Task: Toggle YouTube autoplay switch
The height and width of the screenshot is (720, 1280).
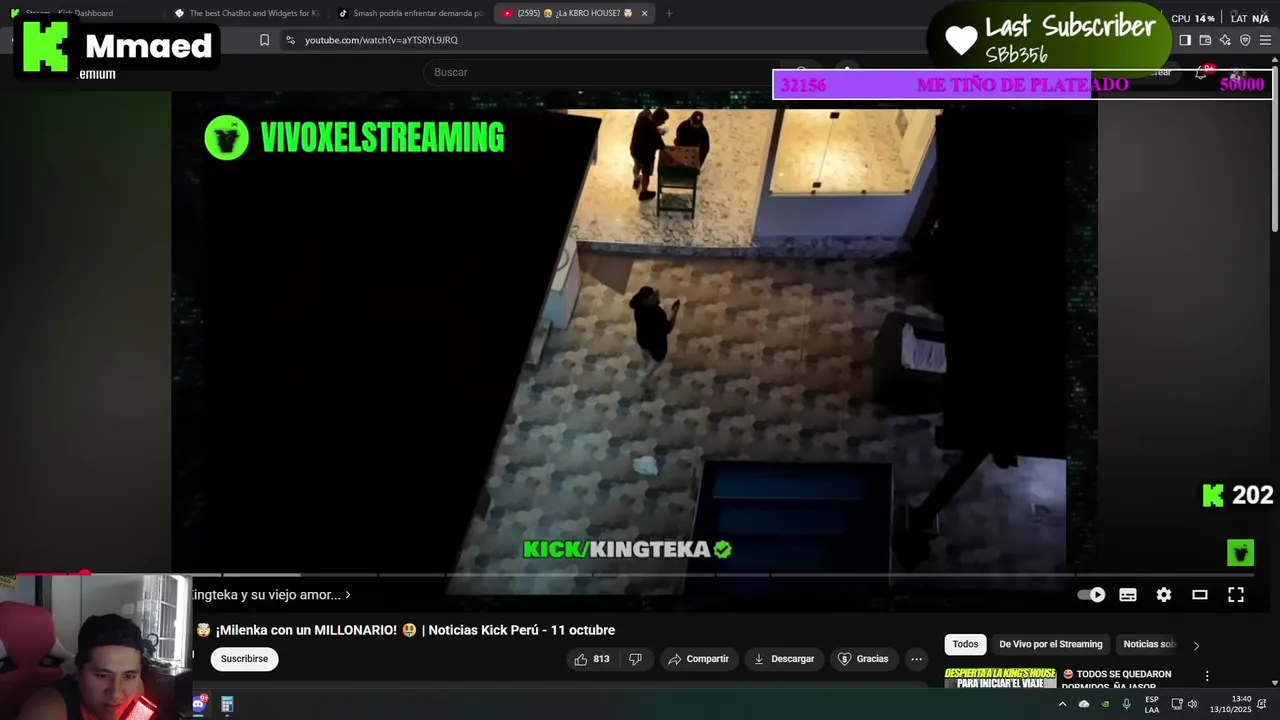Action: pos(1091,595)
